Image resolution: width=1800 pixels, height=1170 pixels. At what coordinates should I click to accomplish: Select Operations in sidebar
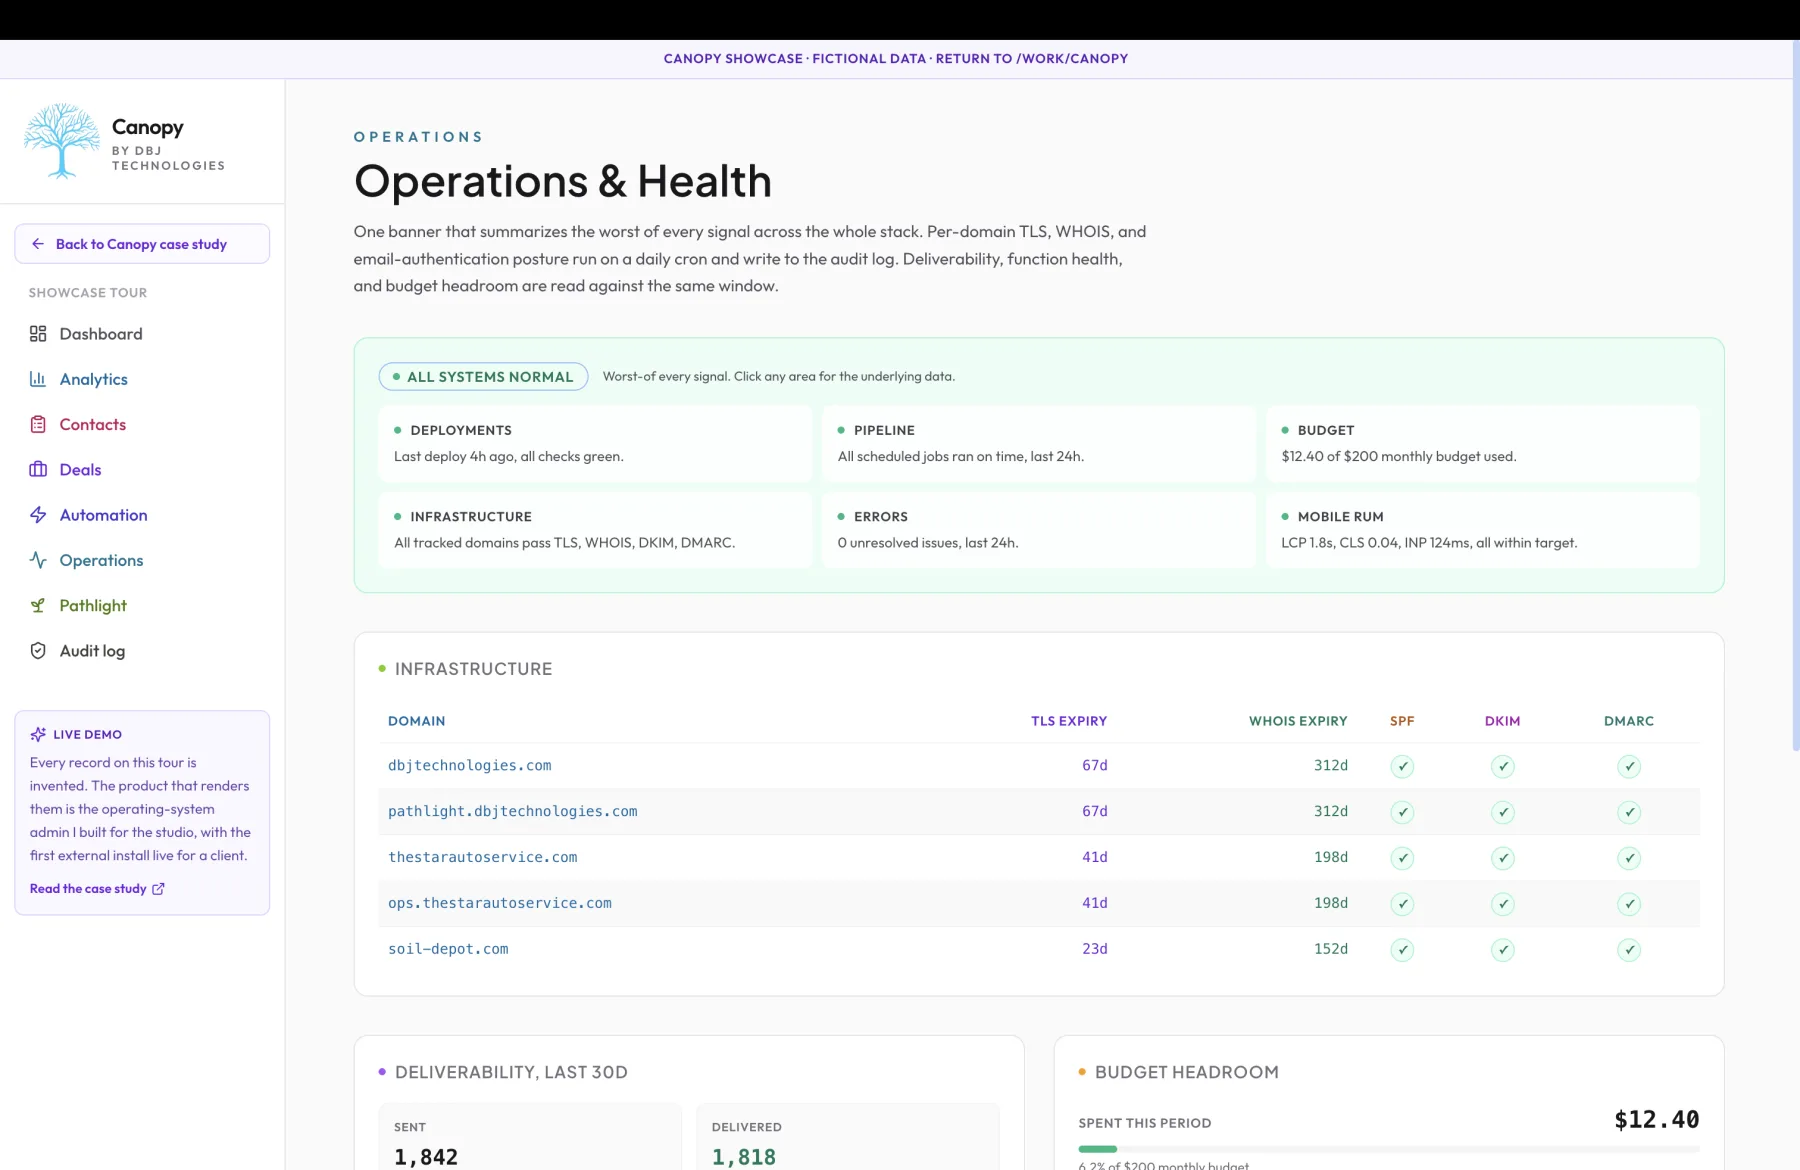[142, 560]
